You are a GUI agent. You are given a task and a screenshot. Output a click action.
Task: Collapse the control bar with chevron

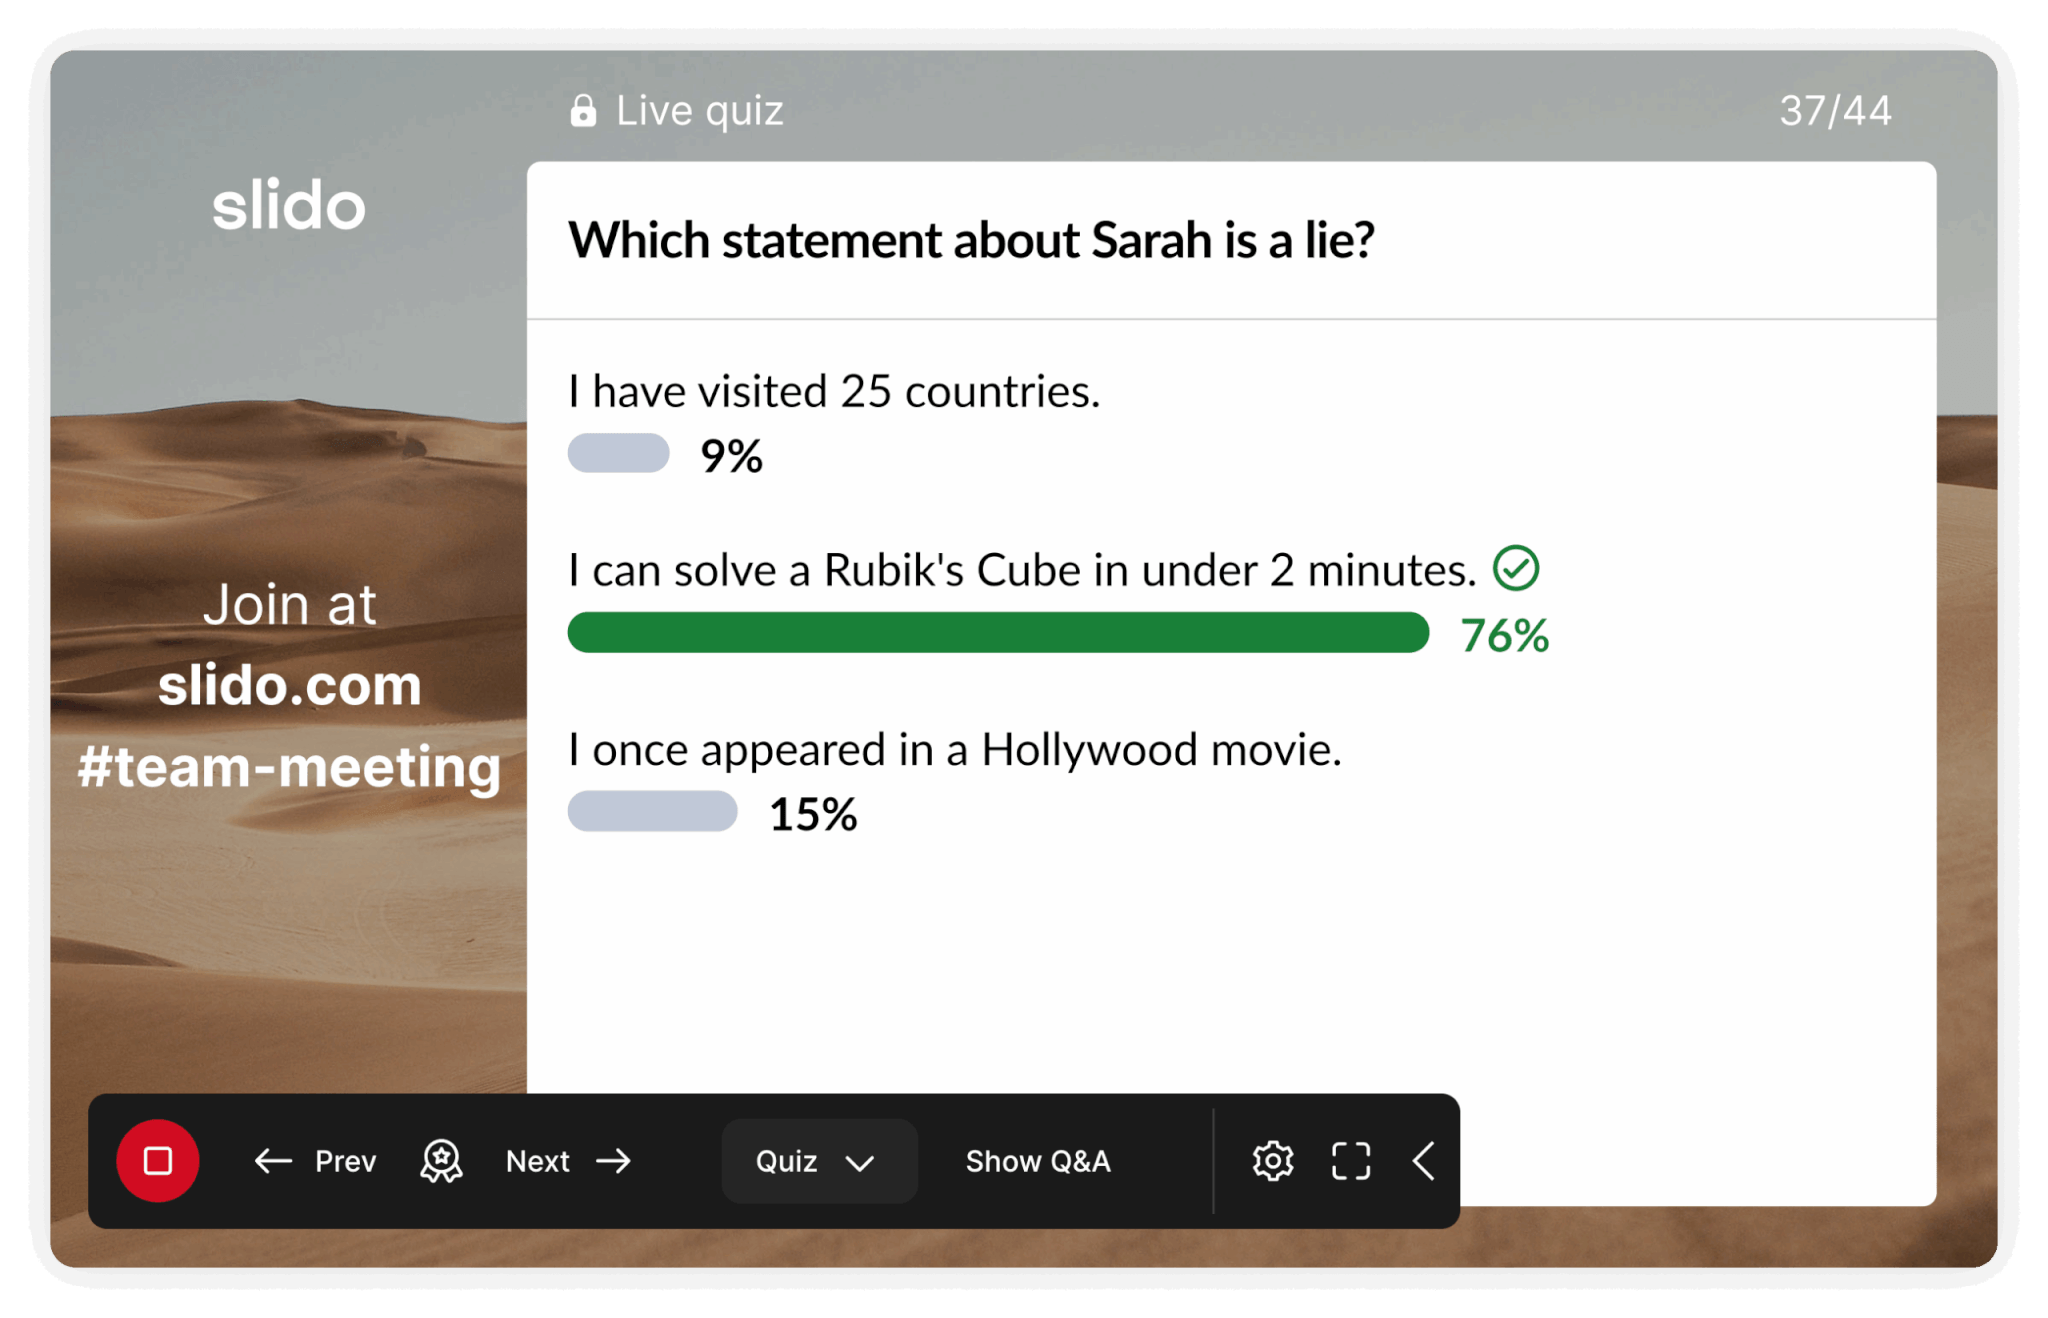click(1424, 1161)
